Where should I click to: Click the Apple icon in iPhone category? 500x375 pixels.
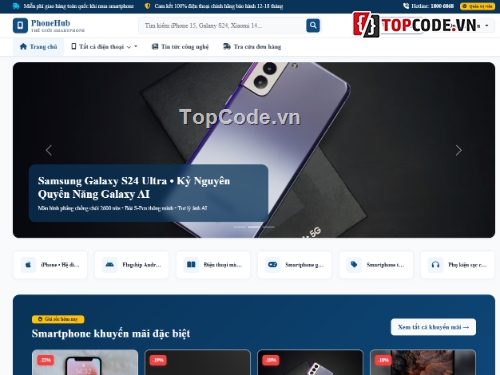point(28,265)
